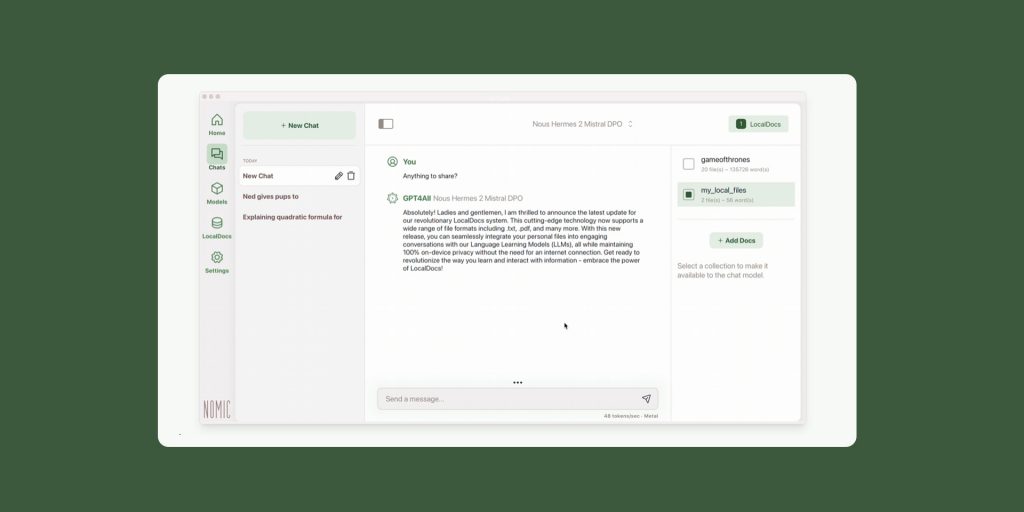Open the Chats section icon

click(x=217, y=154)
